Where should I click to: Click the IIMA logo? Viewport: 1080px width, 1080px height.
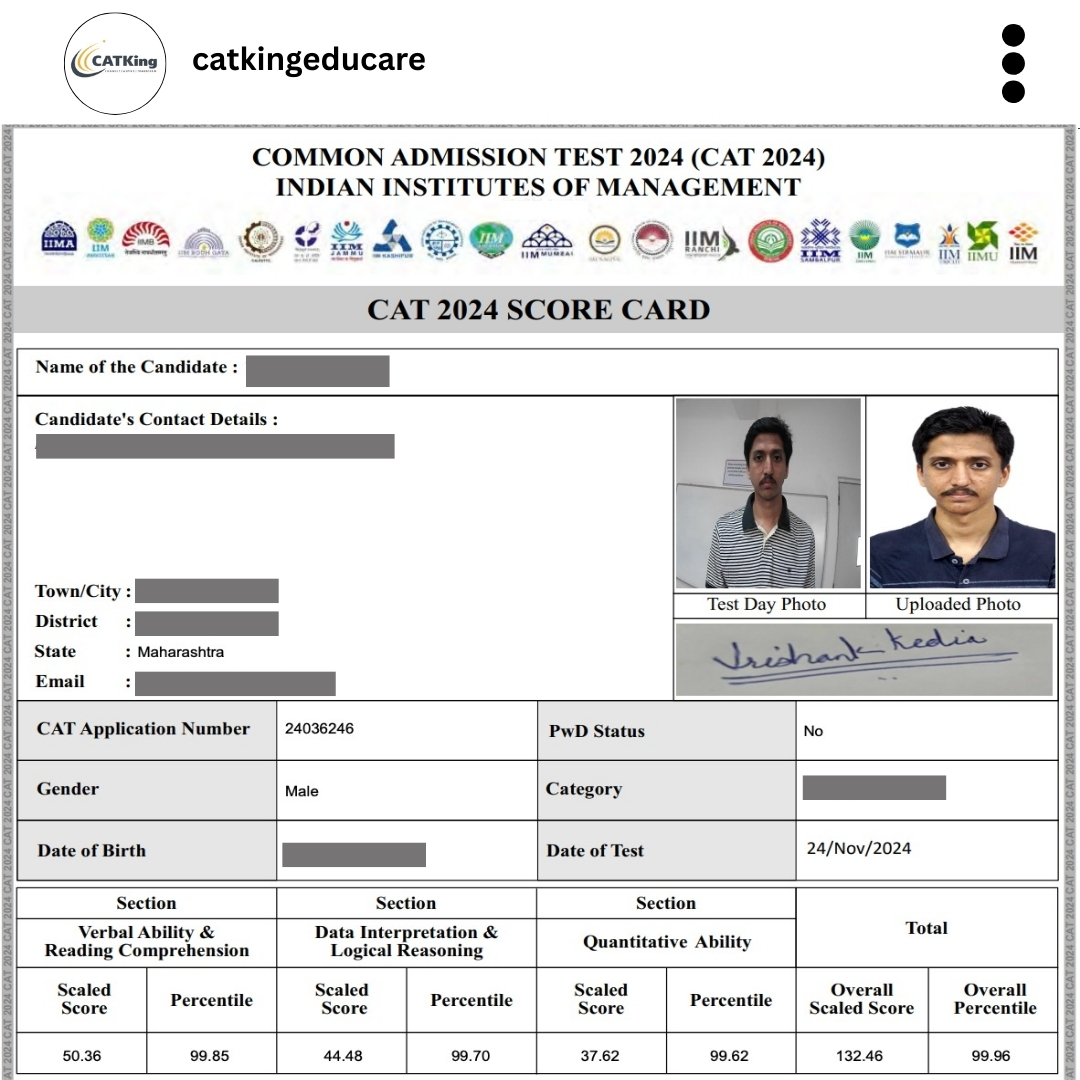(59, 239)
